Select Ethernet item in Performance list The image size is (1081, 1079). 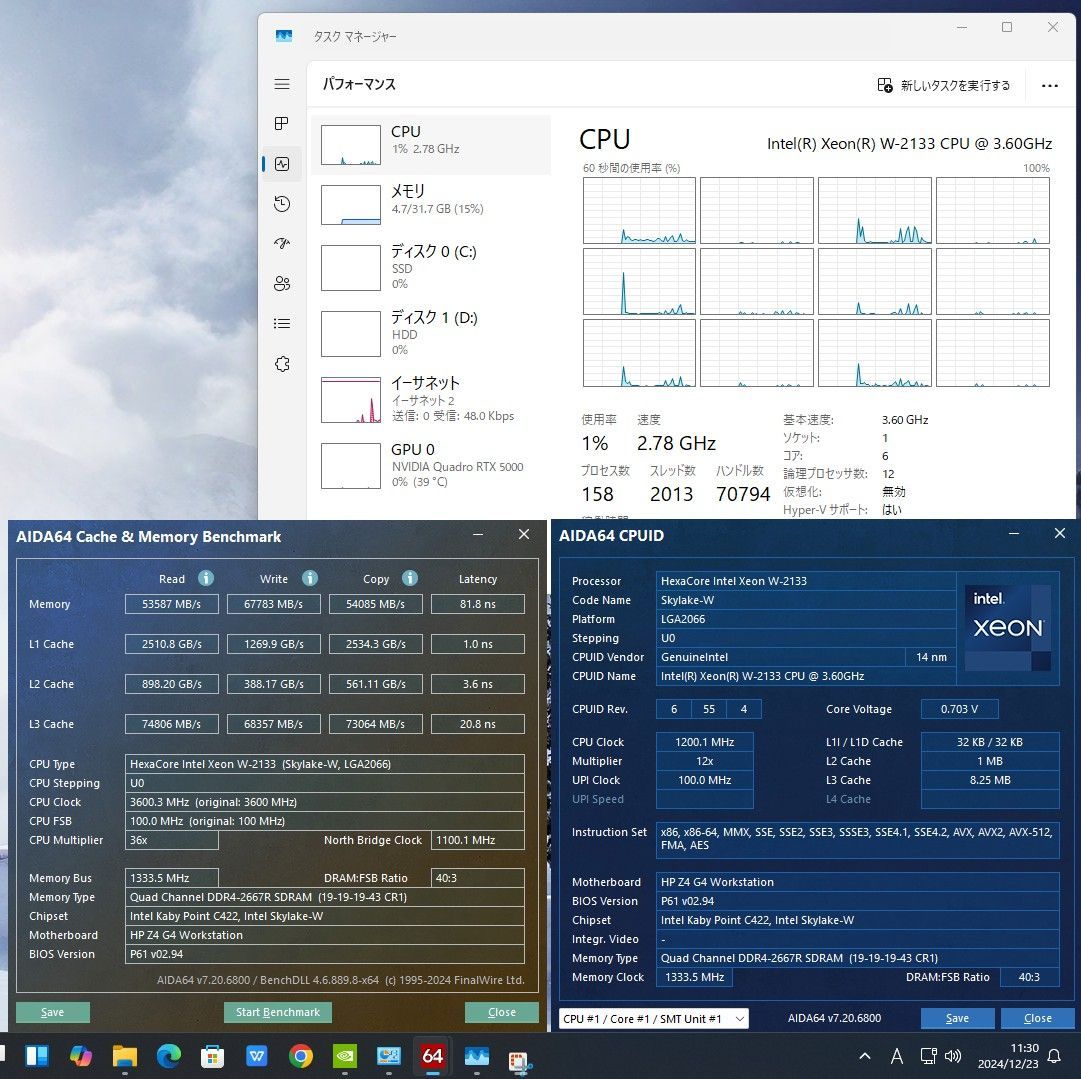[x=431, y=399]
